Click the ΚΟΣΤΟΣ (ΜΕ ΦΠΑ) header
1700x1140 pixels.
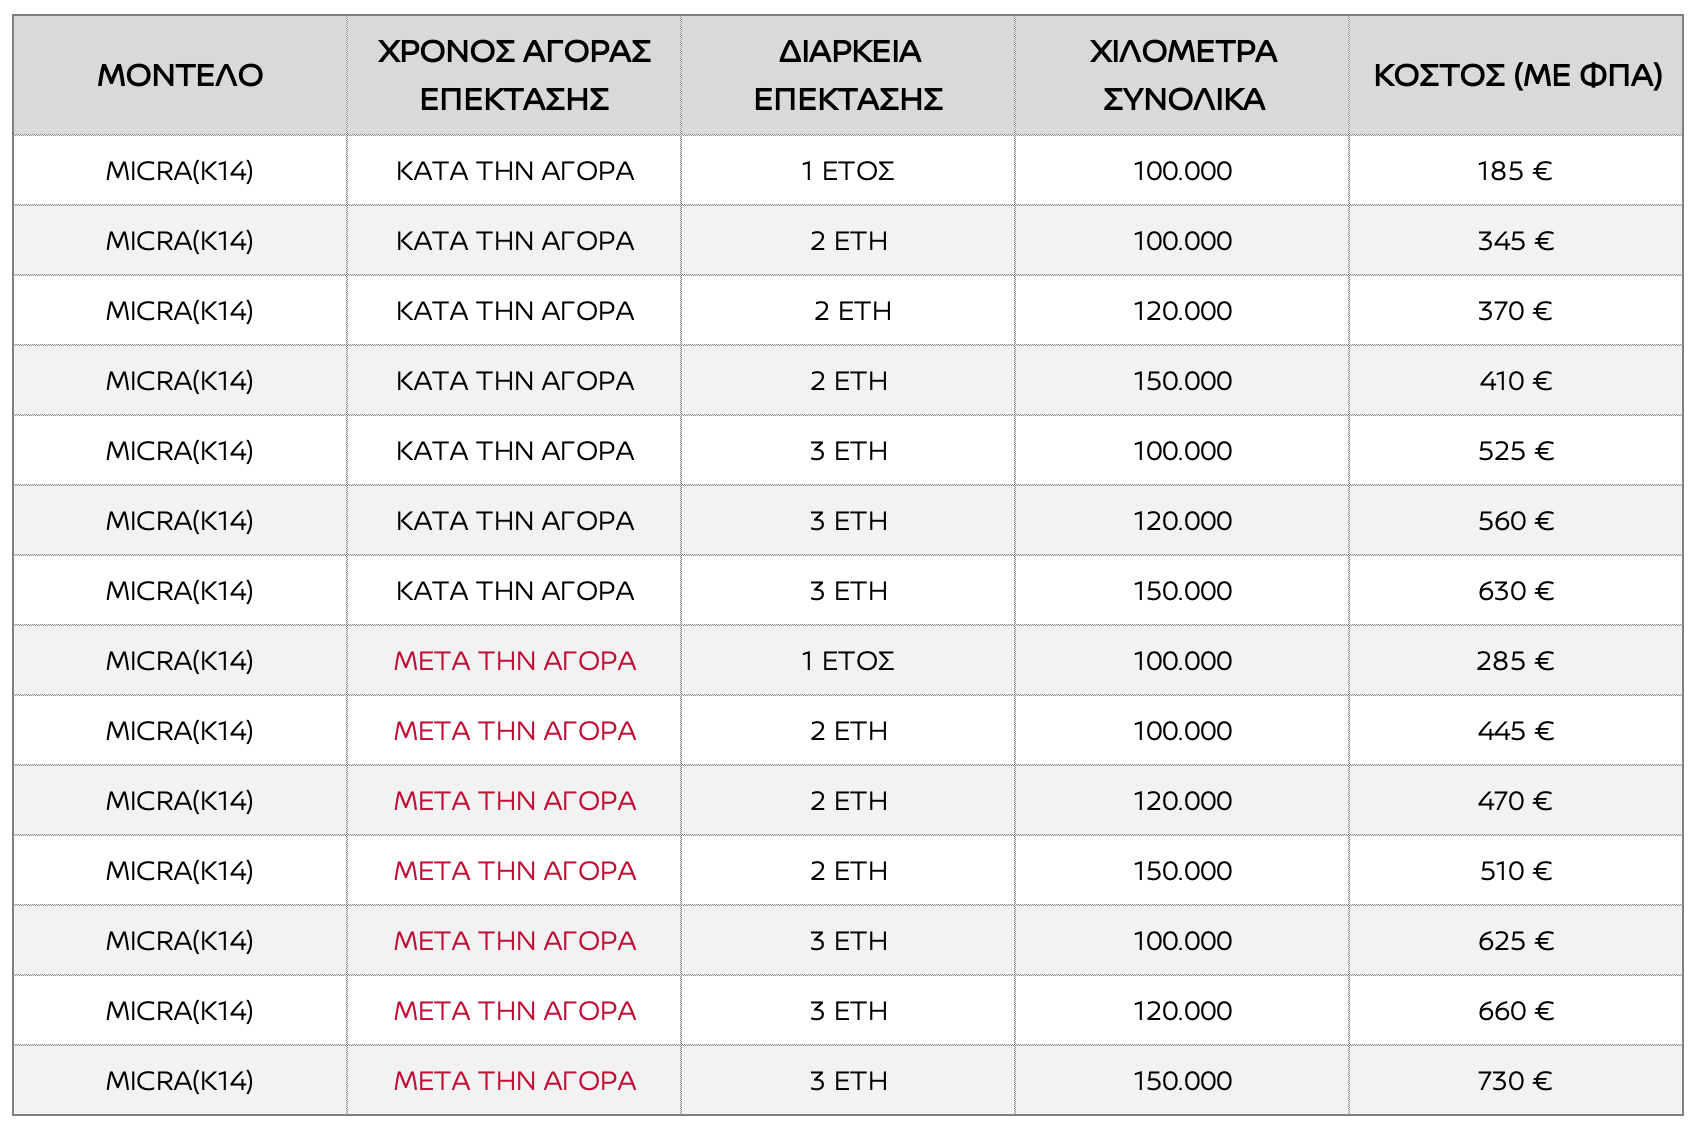pos(1516,75)
